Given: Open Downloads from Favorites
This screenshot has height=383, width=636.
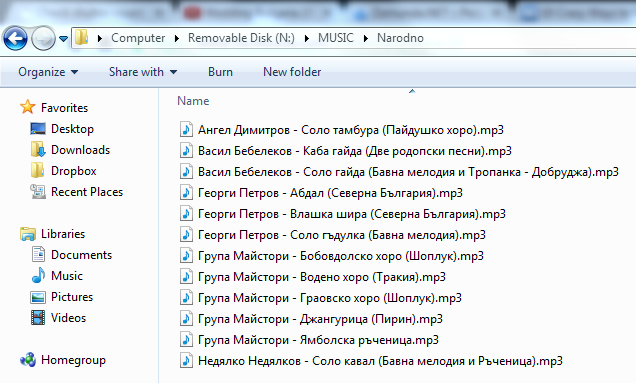Looking at the screenshot, I should click(80, 150).
